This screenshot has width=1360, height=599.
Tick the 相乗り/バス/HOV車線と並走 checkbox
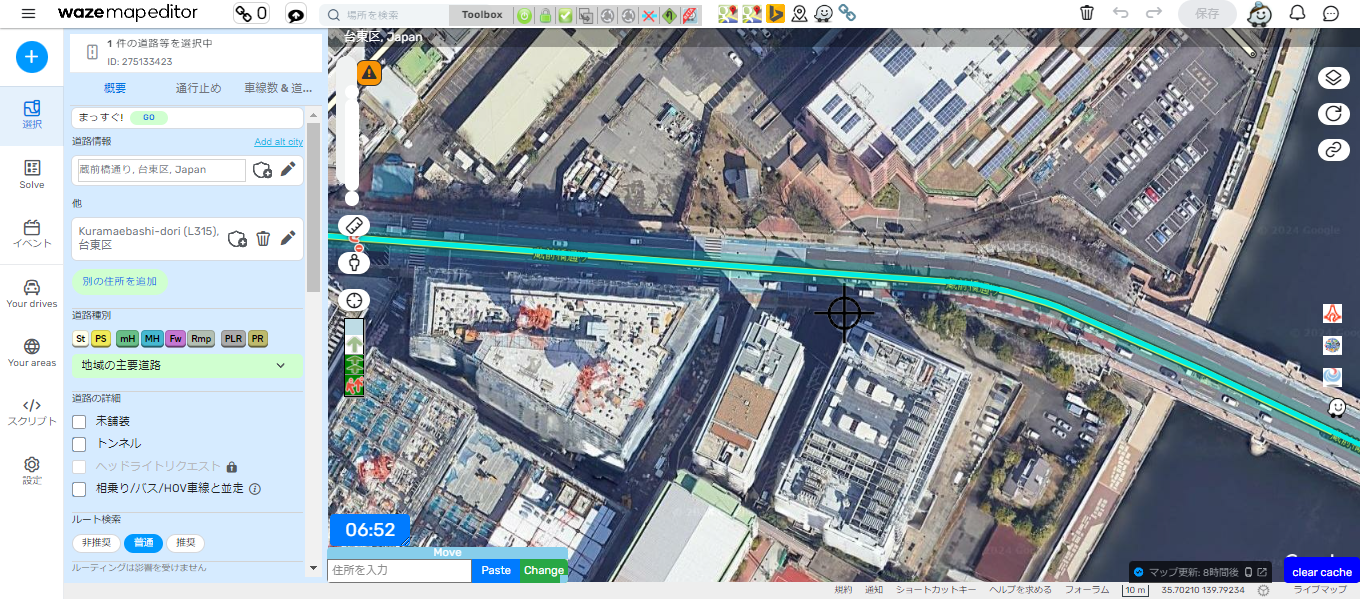tap(79, 489)
